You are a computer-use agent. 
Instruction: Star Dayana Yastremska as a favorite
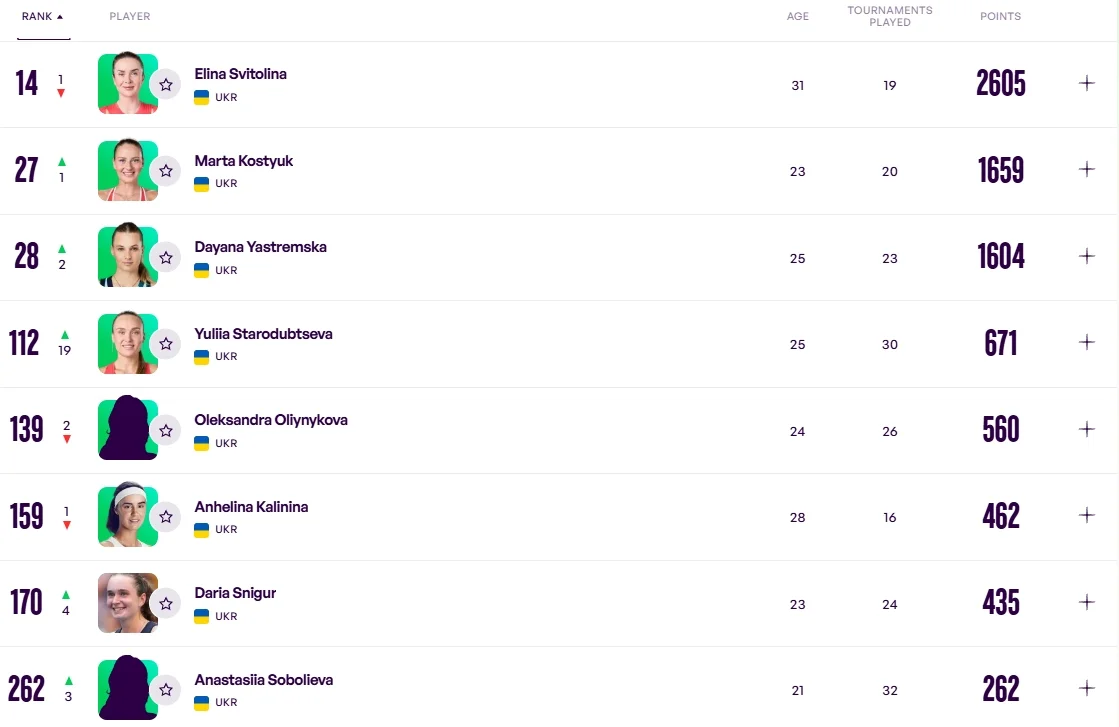pyautogui.click(x=166, y=258)
